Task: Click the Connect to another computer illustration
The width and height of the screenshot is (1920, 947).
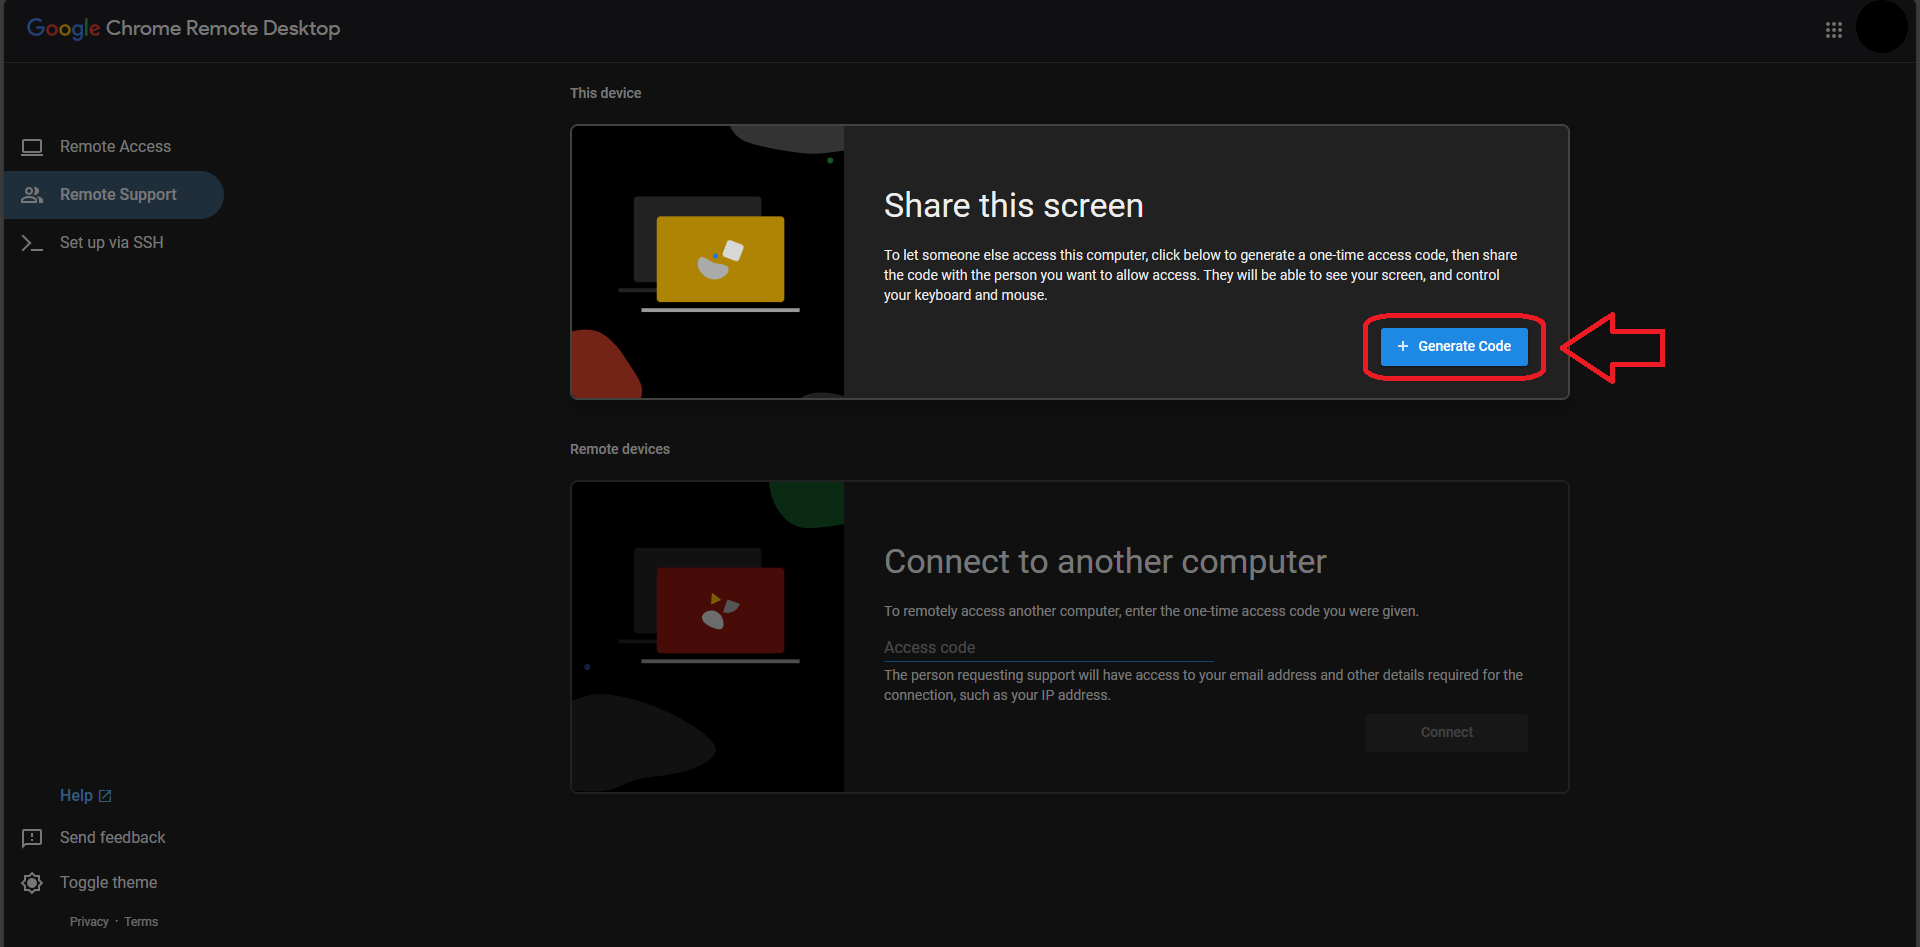Action: 708,637
